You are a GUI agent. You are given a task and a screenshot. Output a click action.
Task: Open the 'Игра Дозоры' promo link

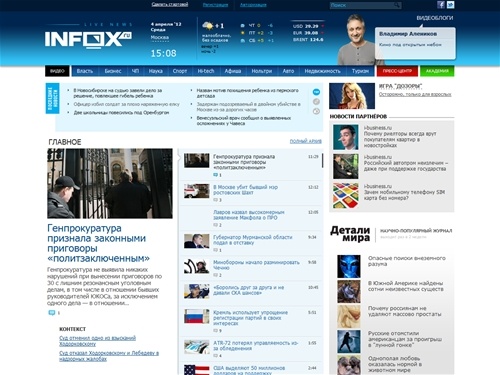pos(400,86)
